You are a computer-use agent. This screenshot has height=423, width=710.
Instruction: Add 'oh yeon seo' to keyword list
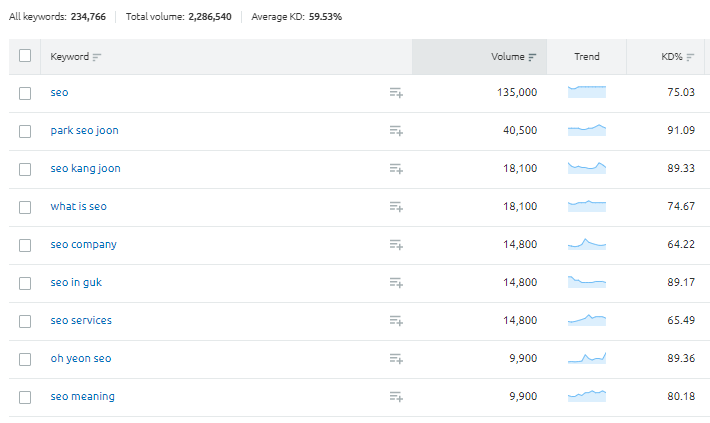pyautogui.click(x=396, y=359)
